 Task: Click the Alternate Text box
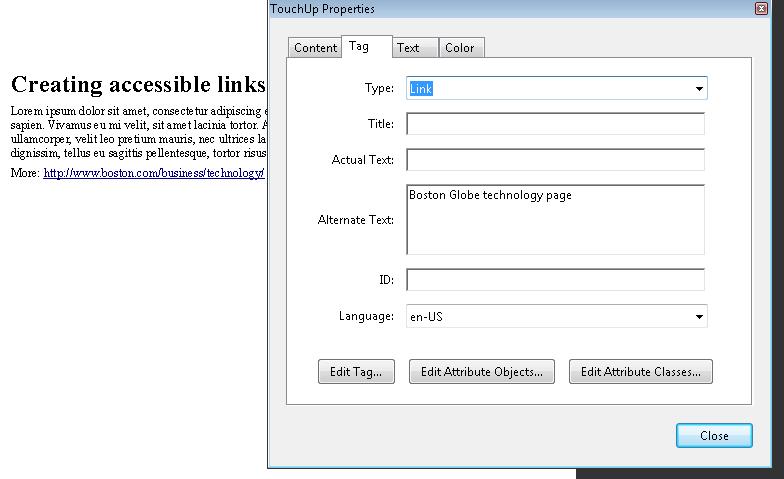(555, 219)
